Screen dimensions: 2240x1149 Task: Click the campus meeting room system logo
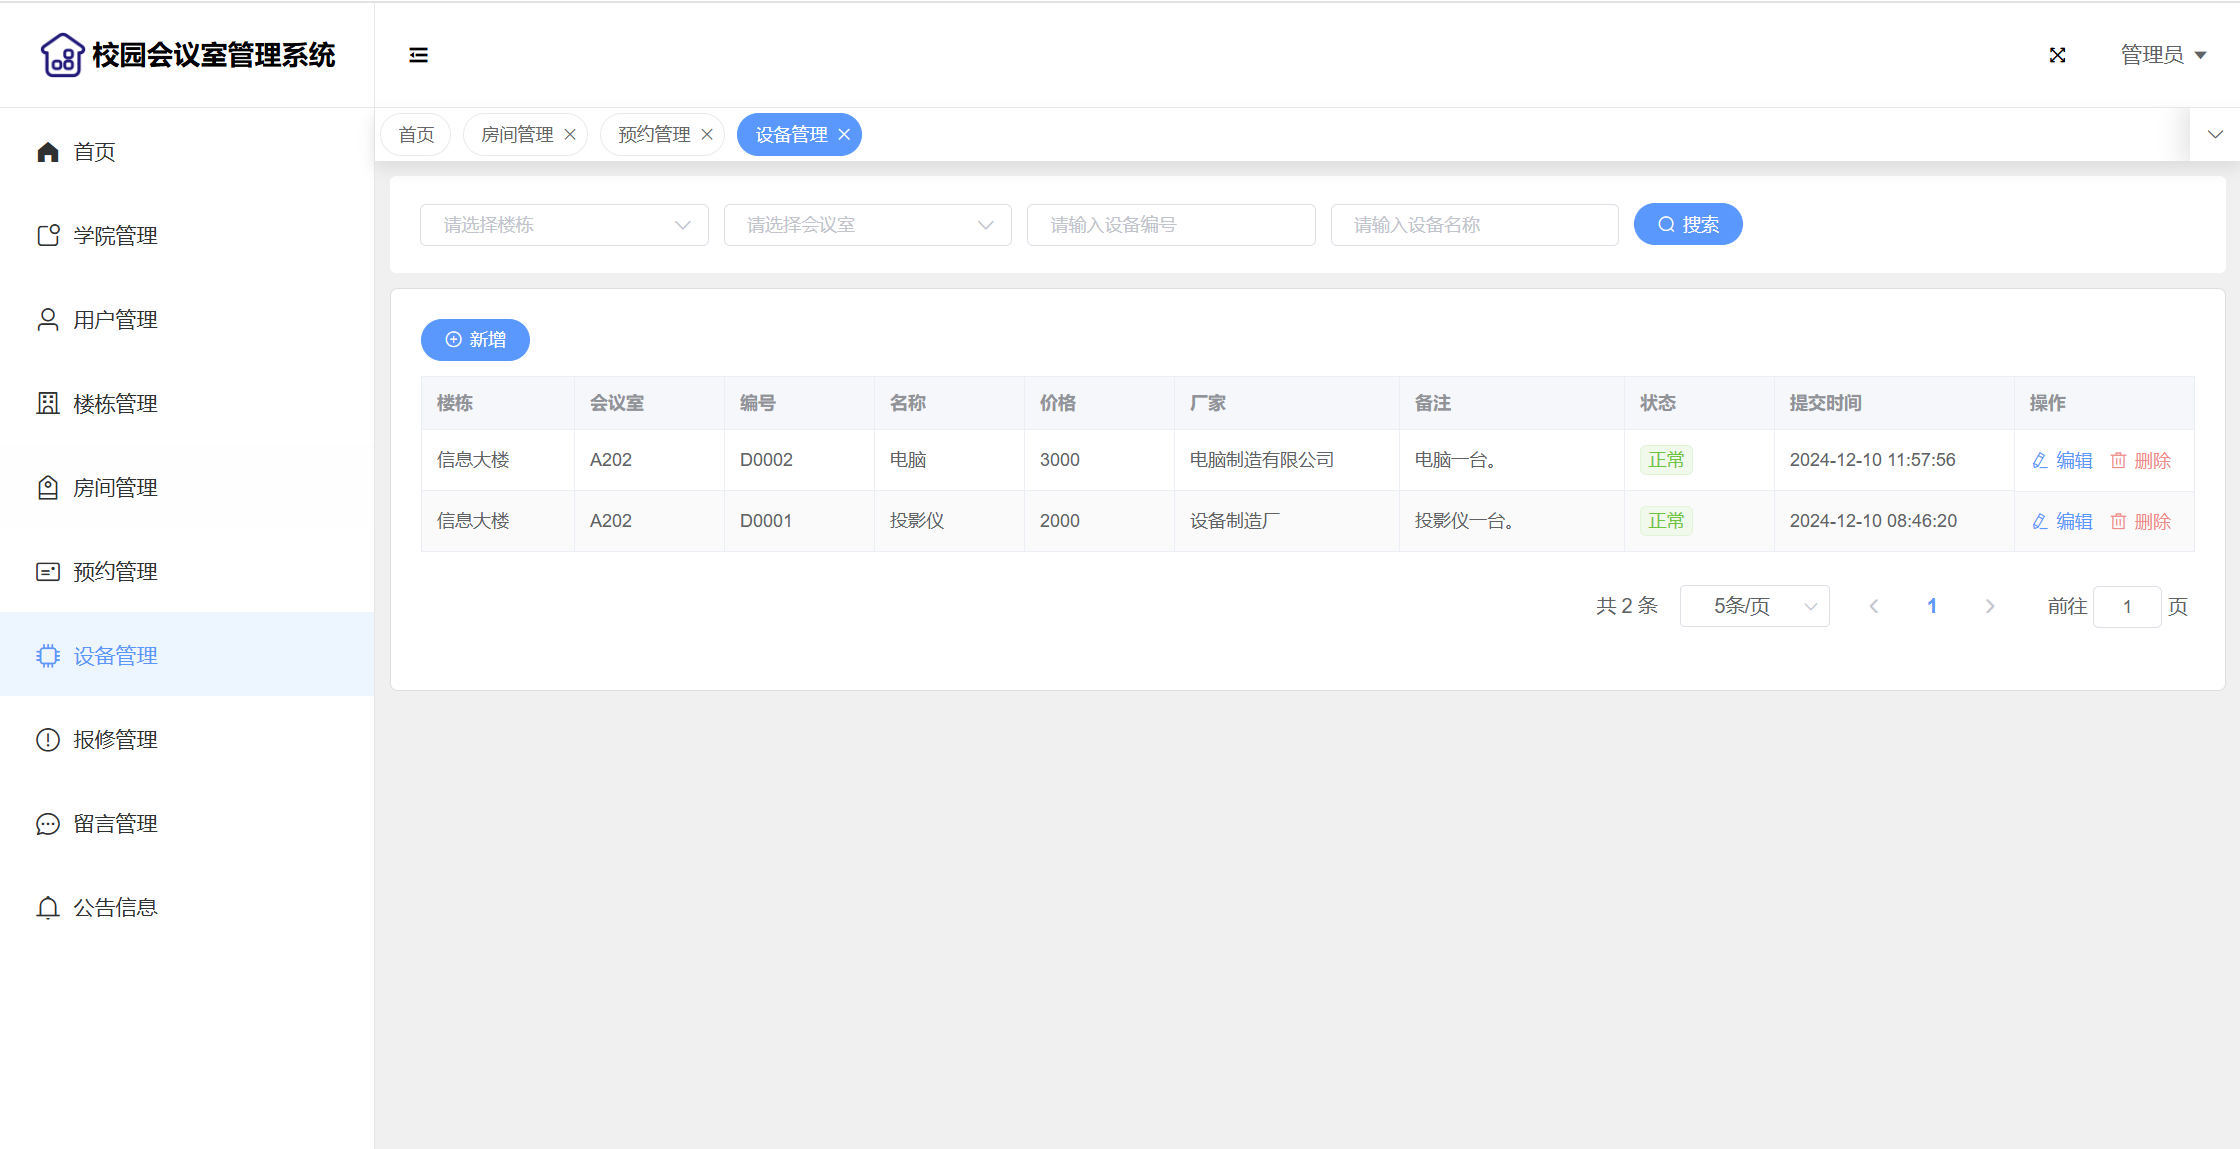pyautogui.click(x=62, y=54)
